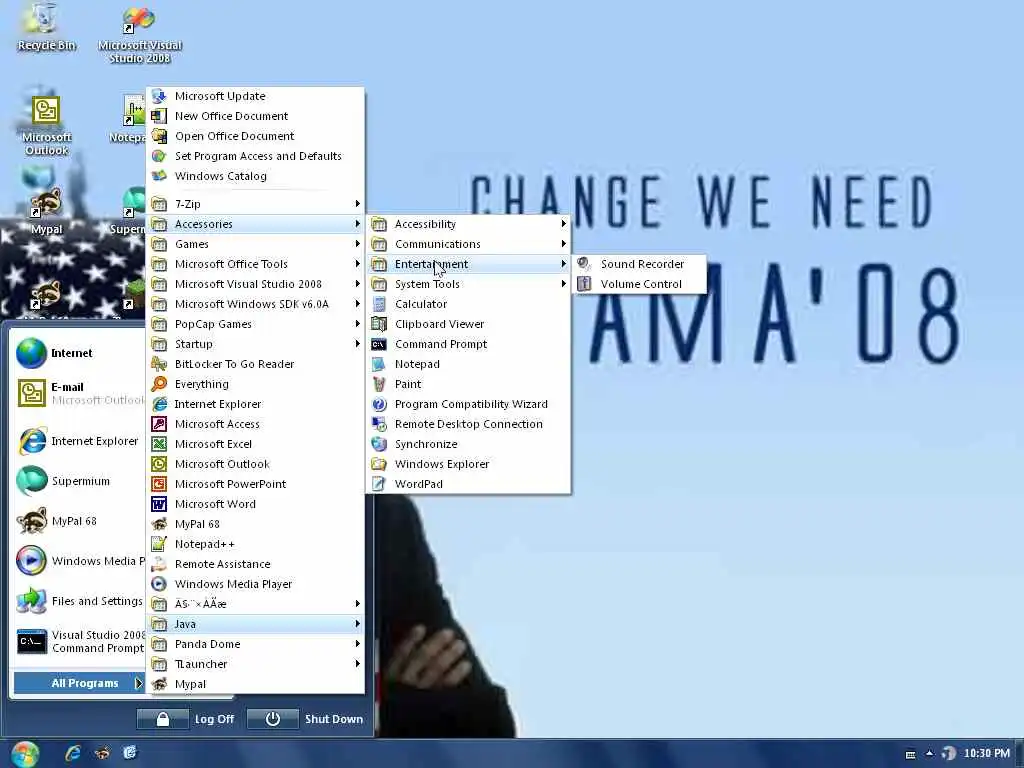Click the volume icon in system tray

(948, 754)
